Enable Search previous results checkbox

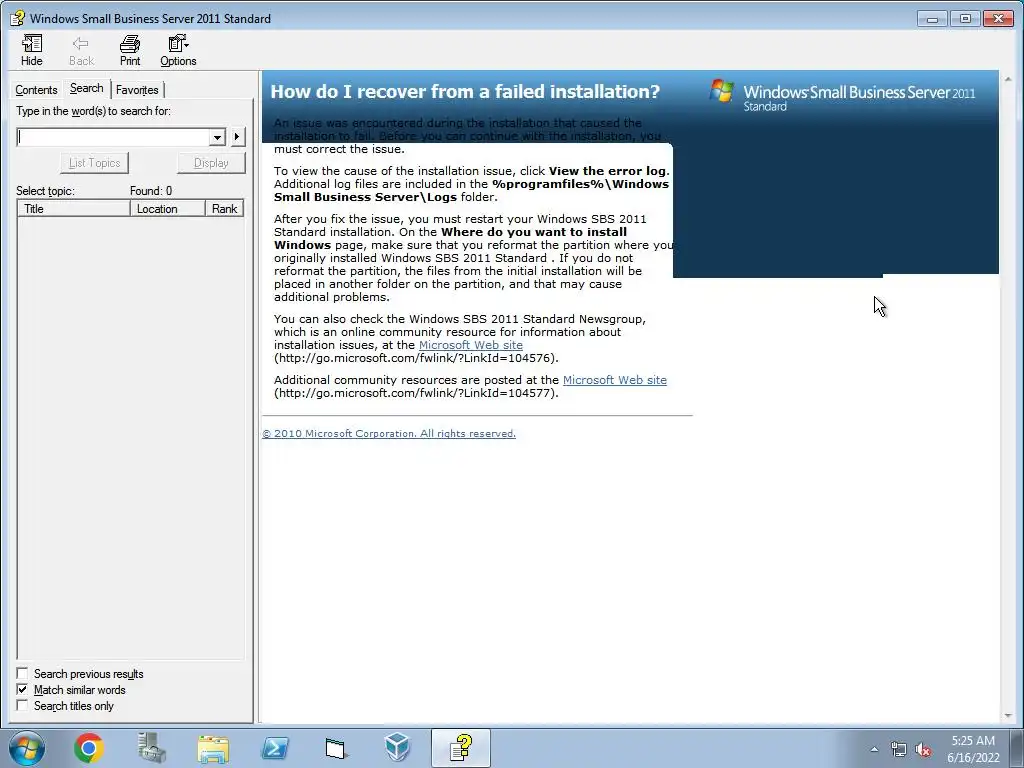[22, 673]
